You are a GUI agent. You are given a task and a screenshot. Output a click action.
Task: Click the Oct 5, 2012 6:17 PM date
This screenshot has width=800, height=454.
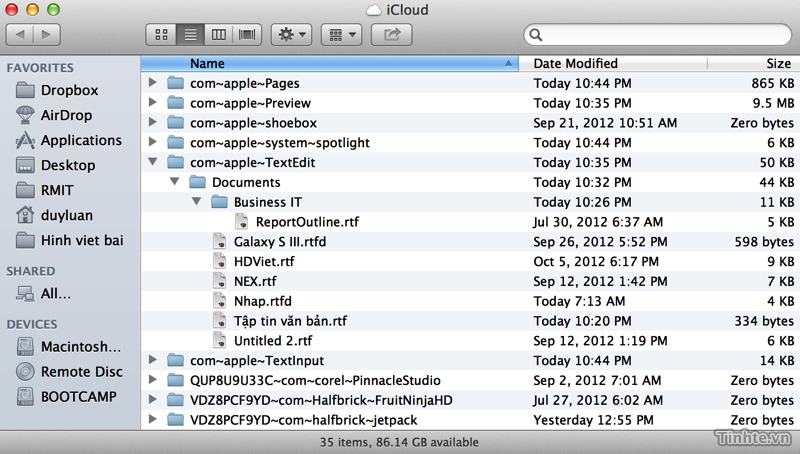coord(596,262)
